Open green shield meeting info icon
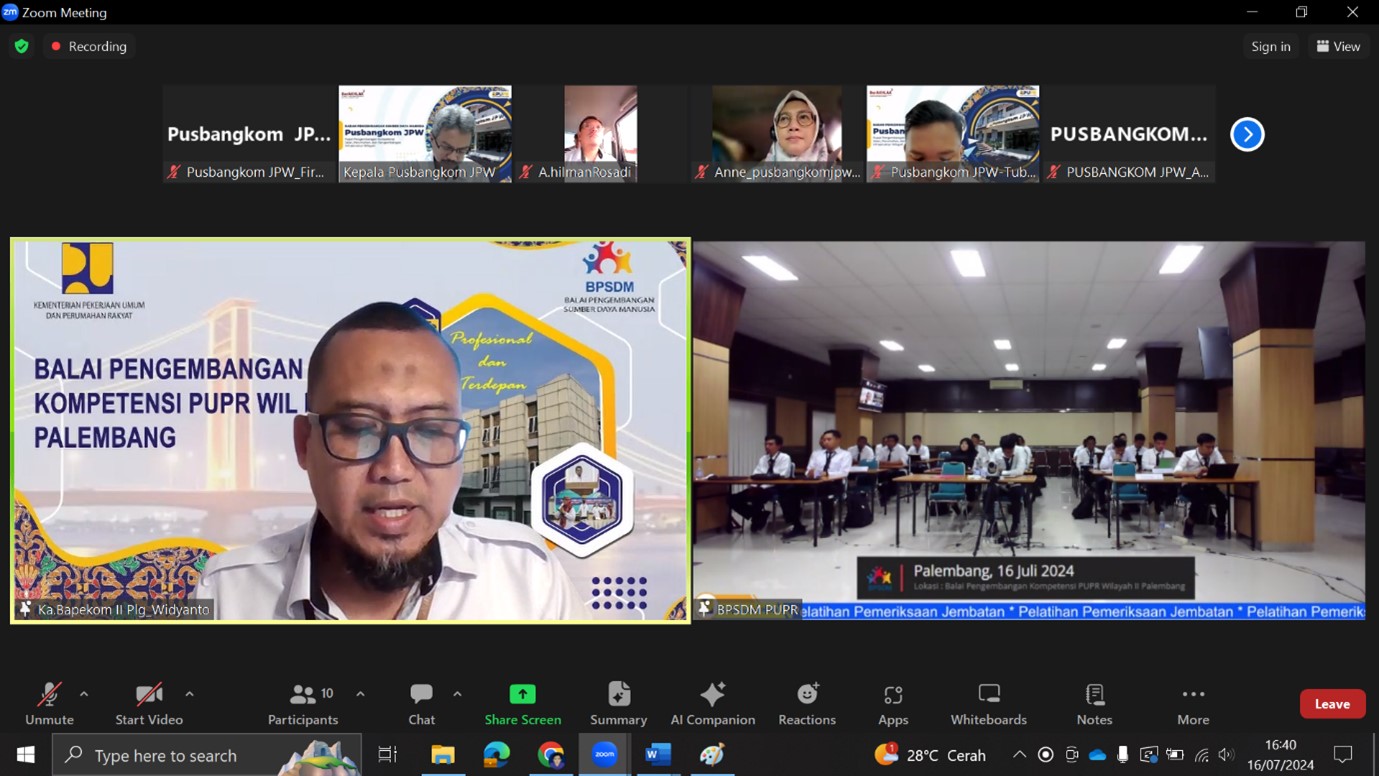The height and width of the screenshot is (776, 1379). [22, 46]
